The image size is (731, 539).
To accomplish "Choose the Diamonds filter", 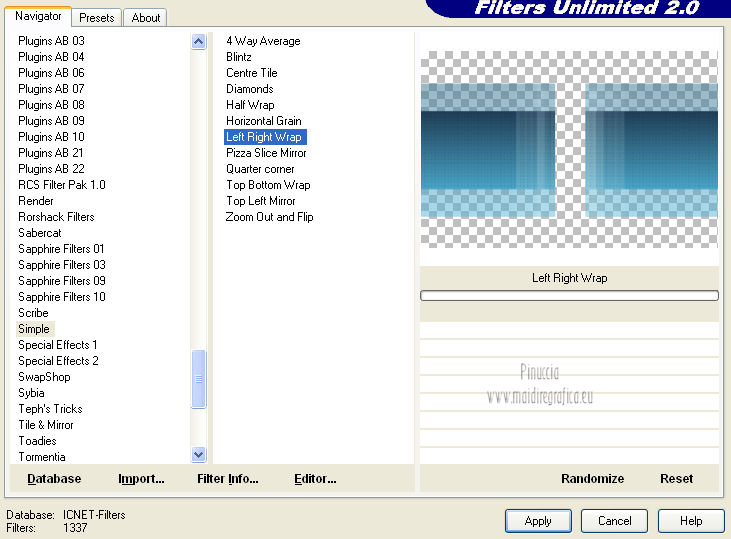I will [x=250, y=89].
